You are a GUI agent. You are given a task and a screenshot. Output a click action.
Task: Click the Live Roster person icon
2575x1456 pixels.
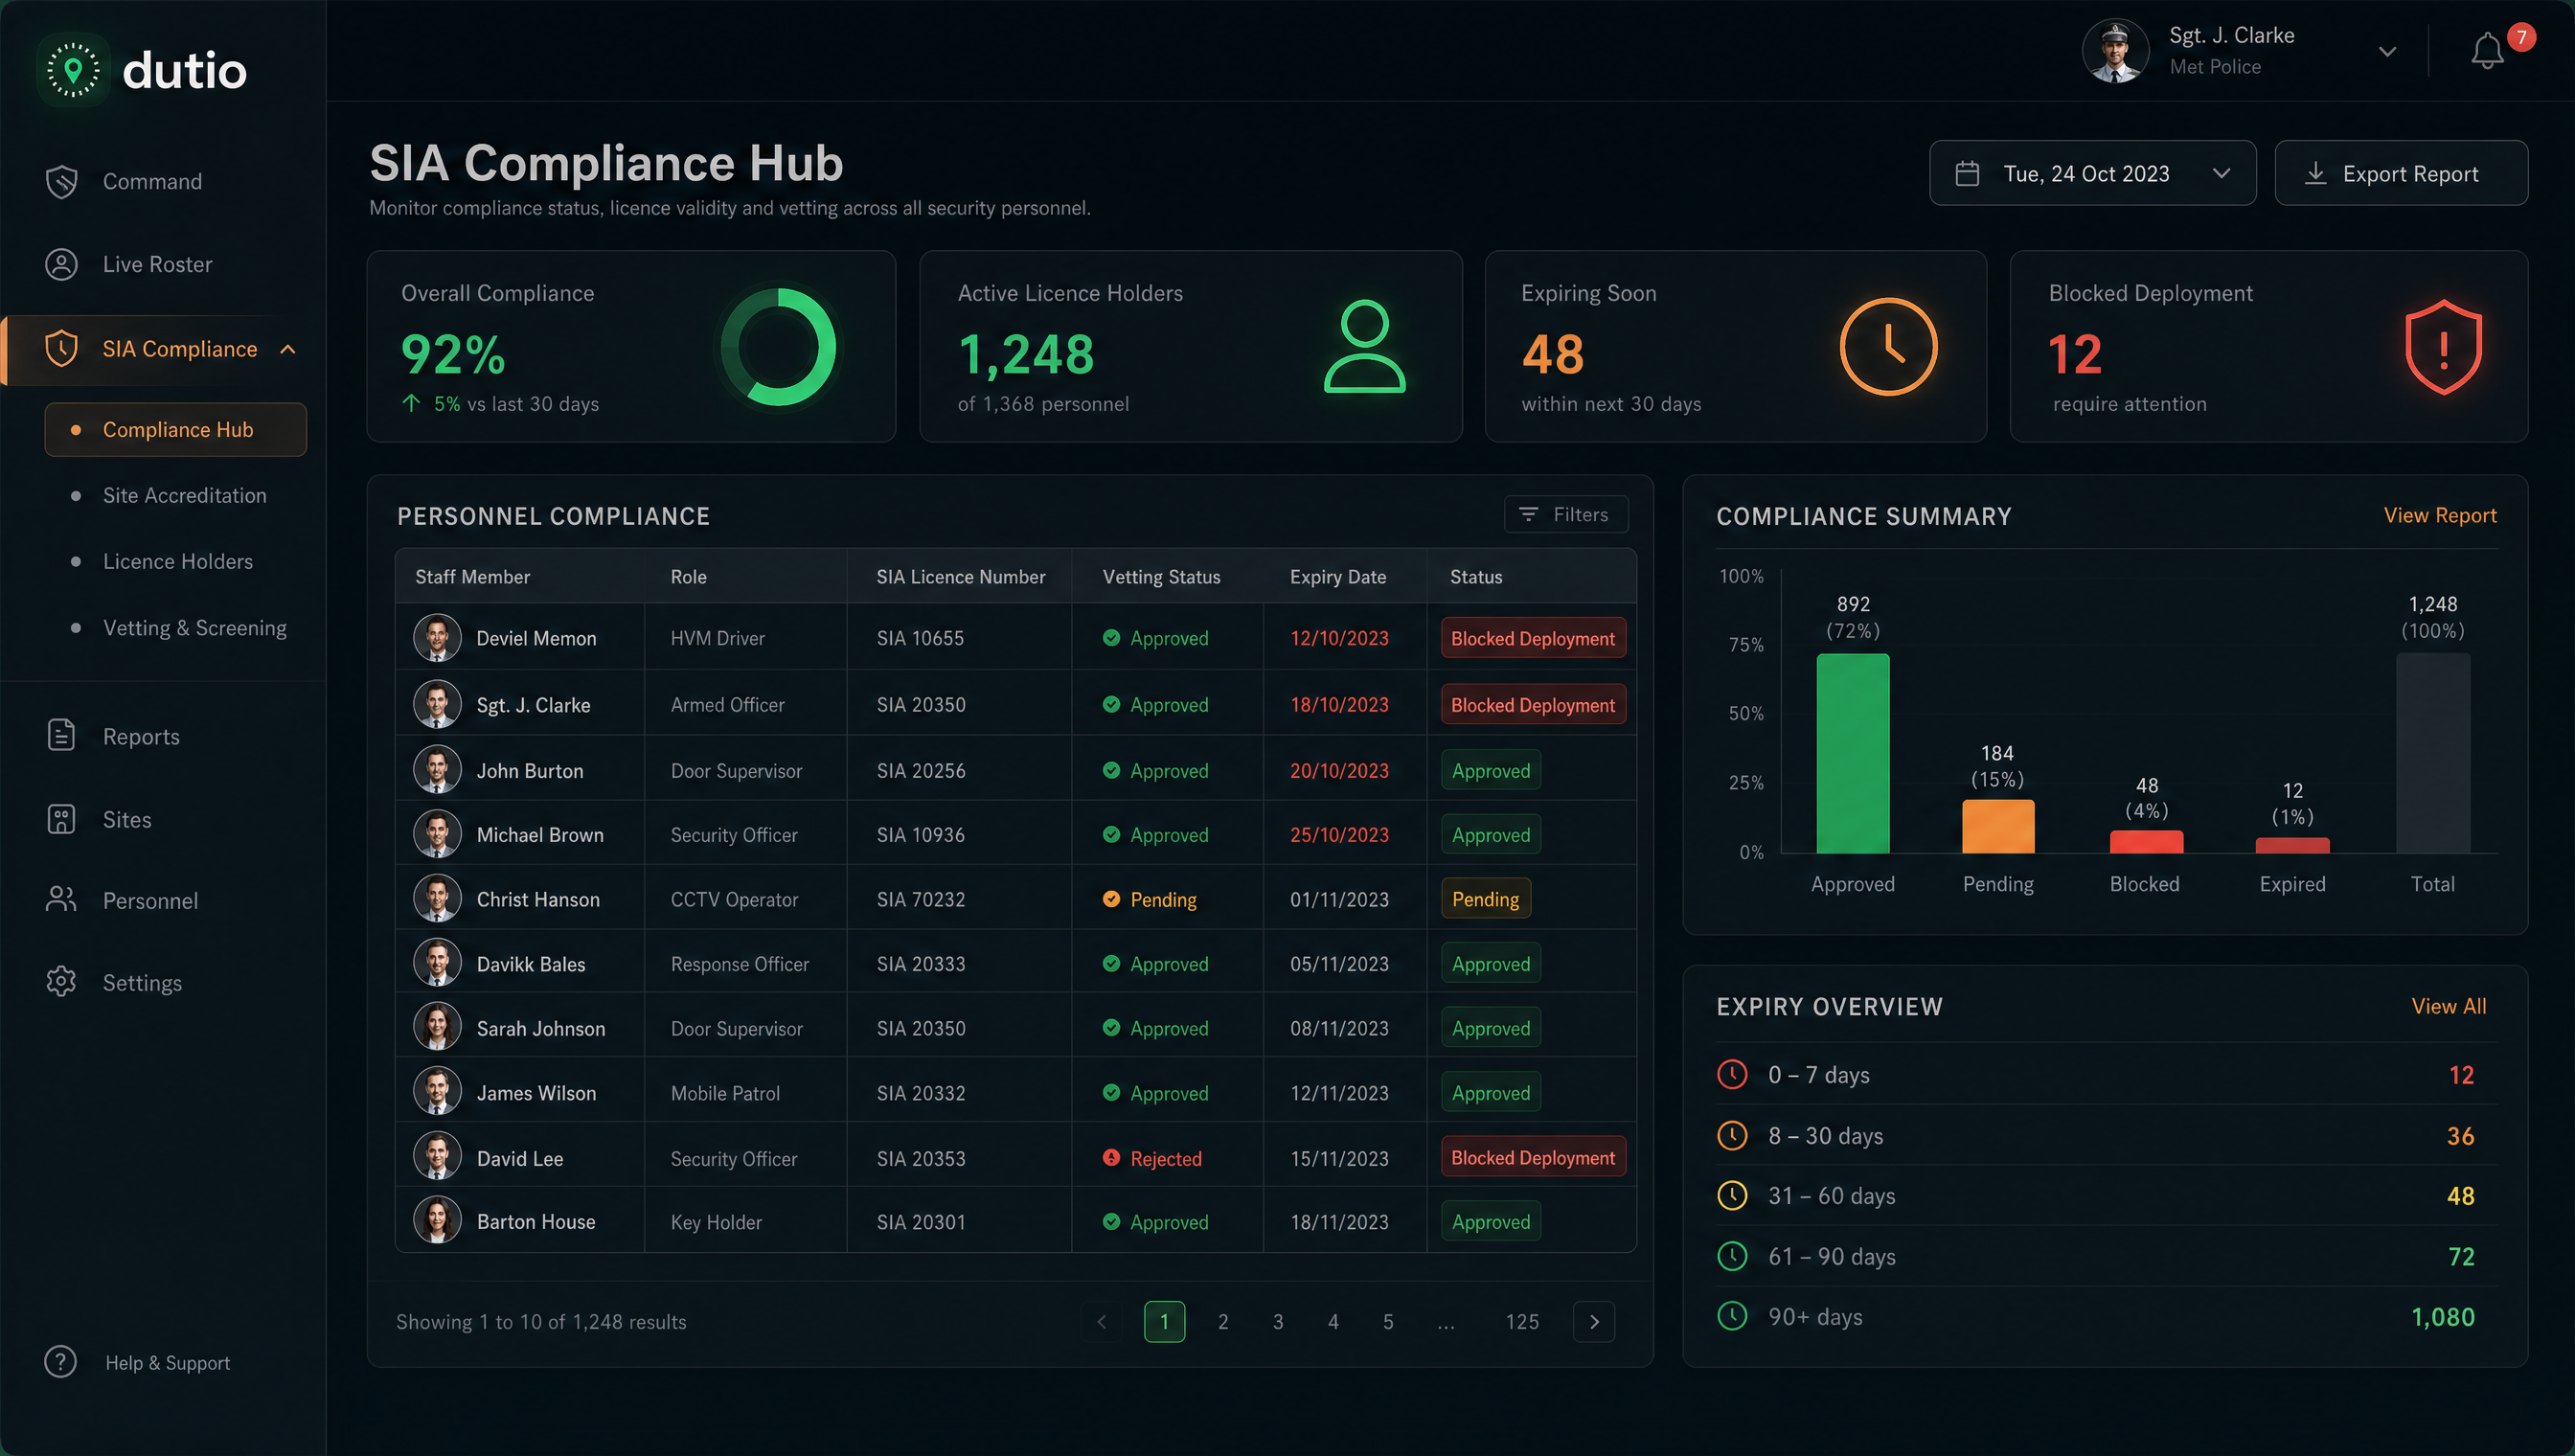[62, 264]
